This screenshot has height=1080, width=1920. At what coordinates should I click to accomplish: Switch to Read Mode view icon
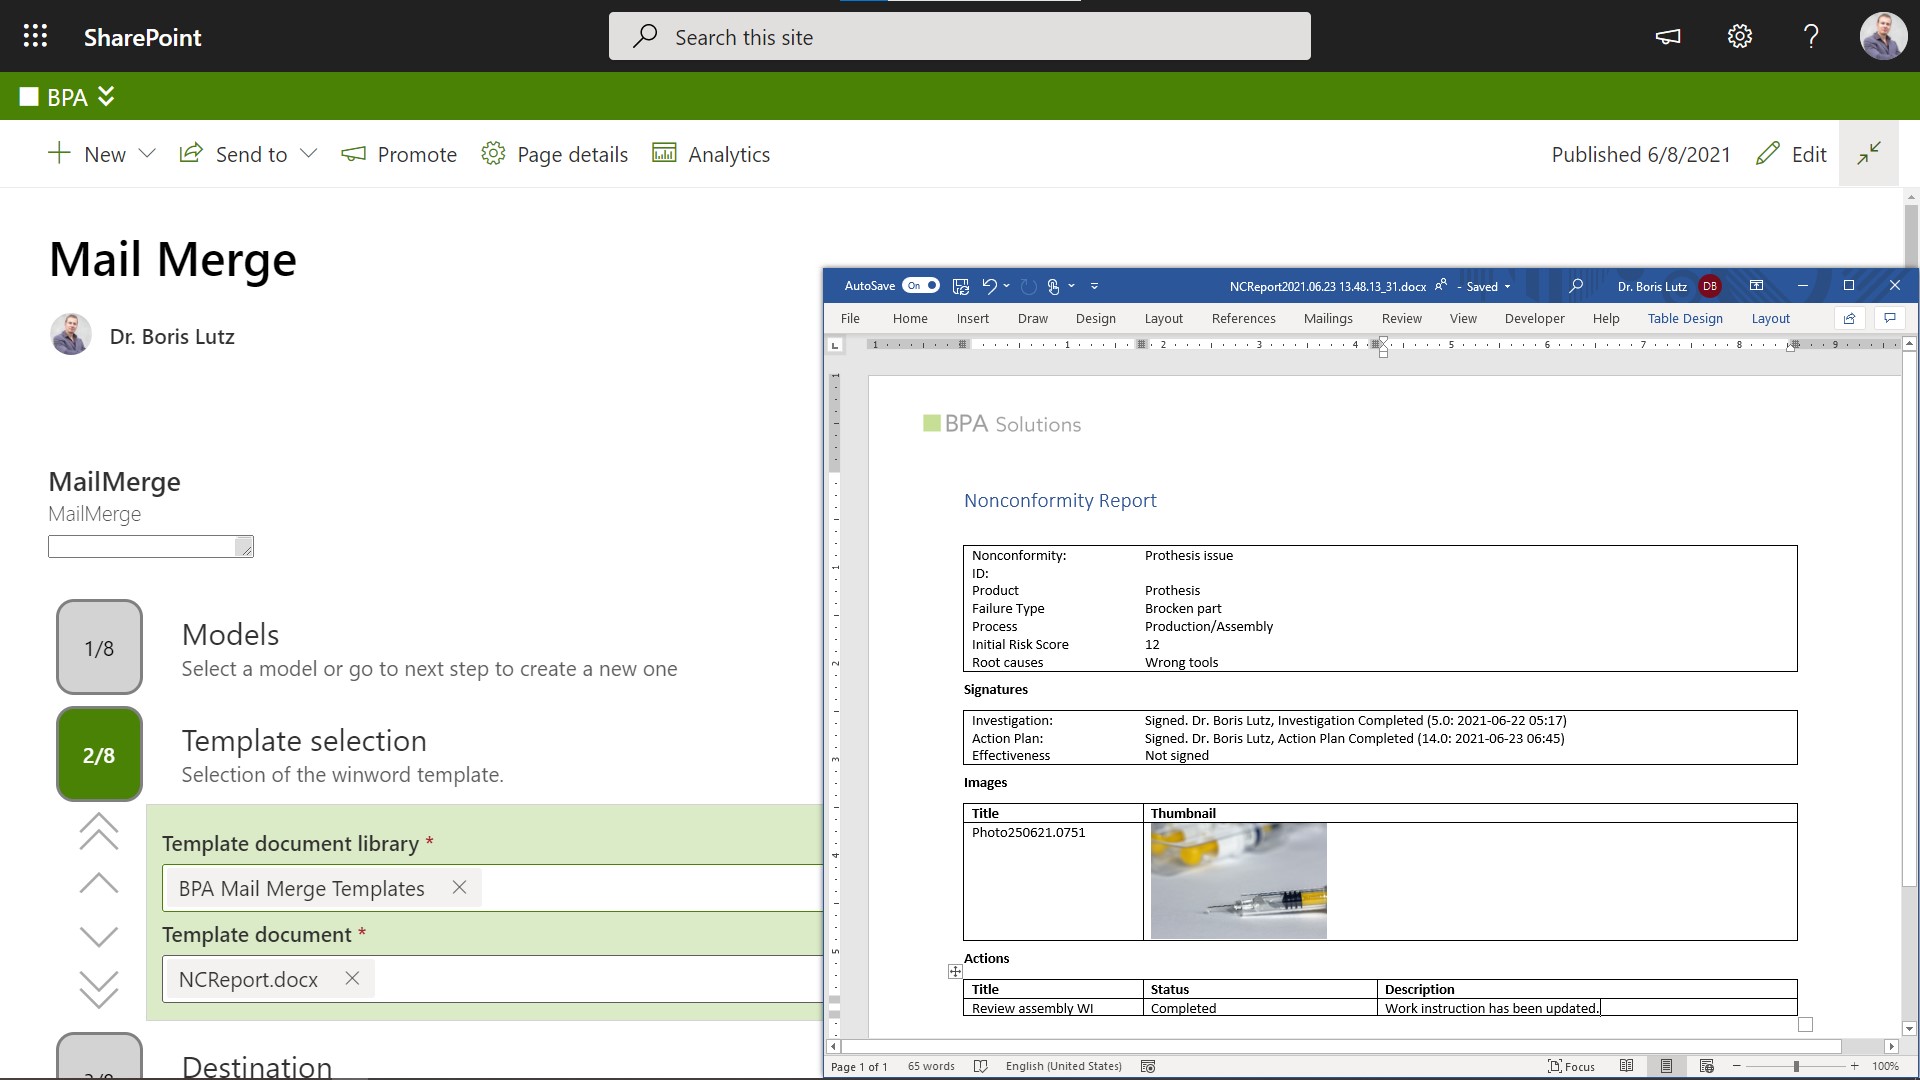click(x=1627, y=1066)
